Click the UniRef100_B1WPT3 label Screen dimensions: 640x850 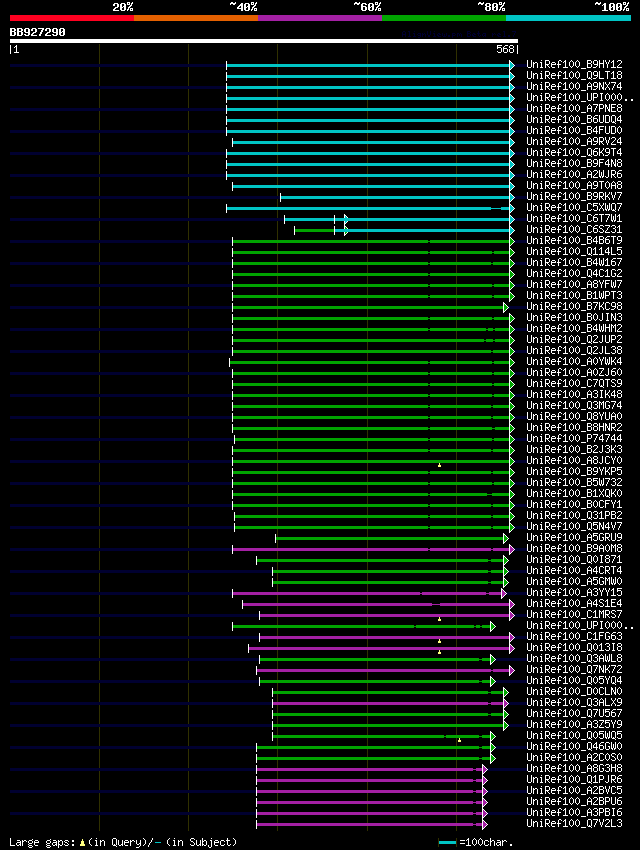click(574, 295)
